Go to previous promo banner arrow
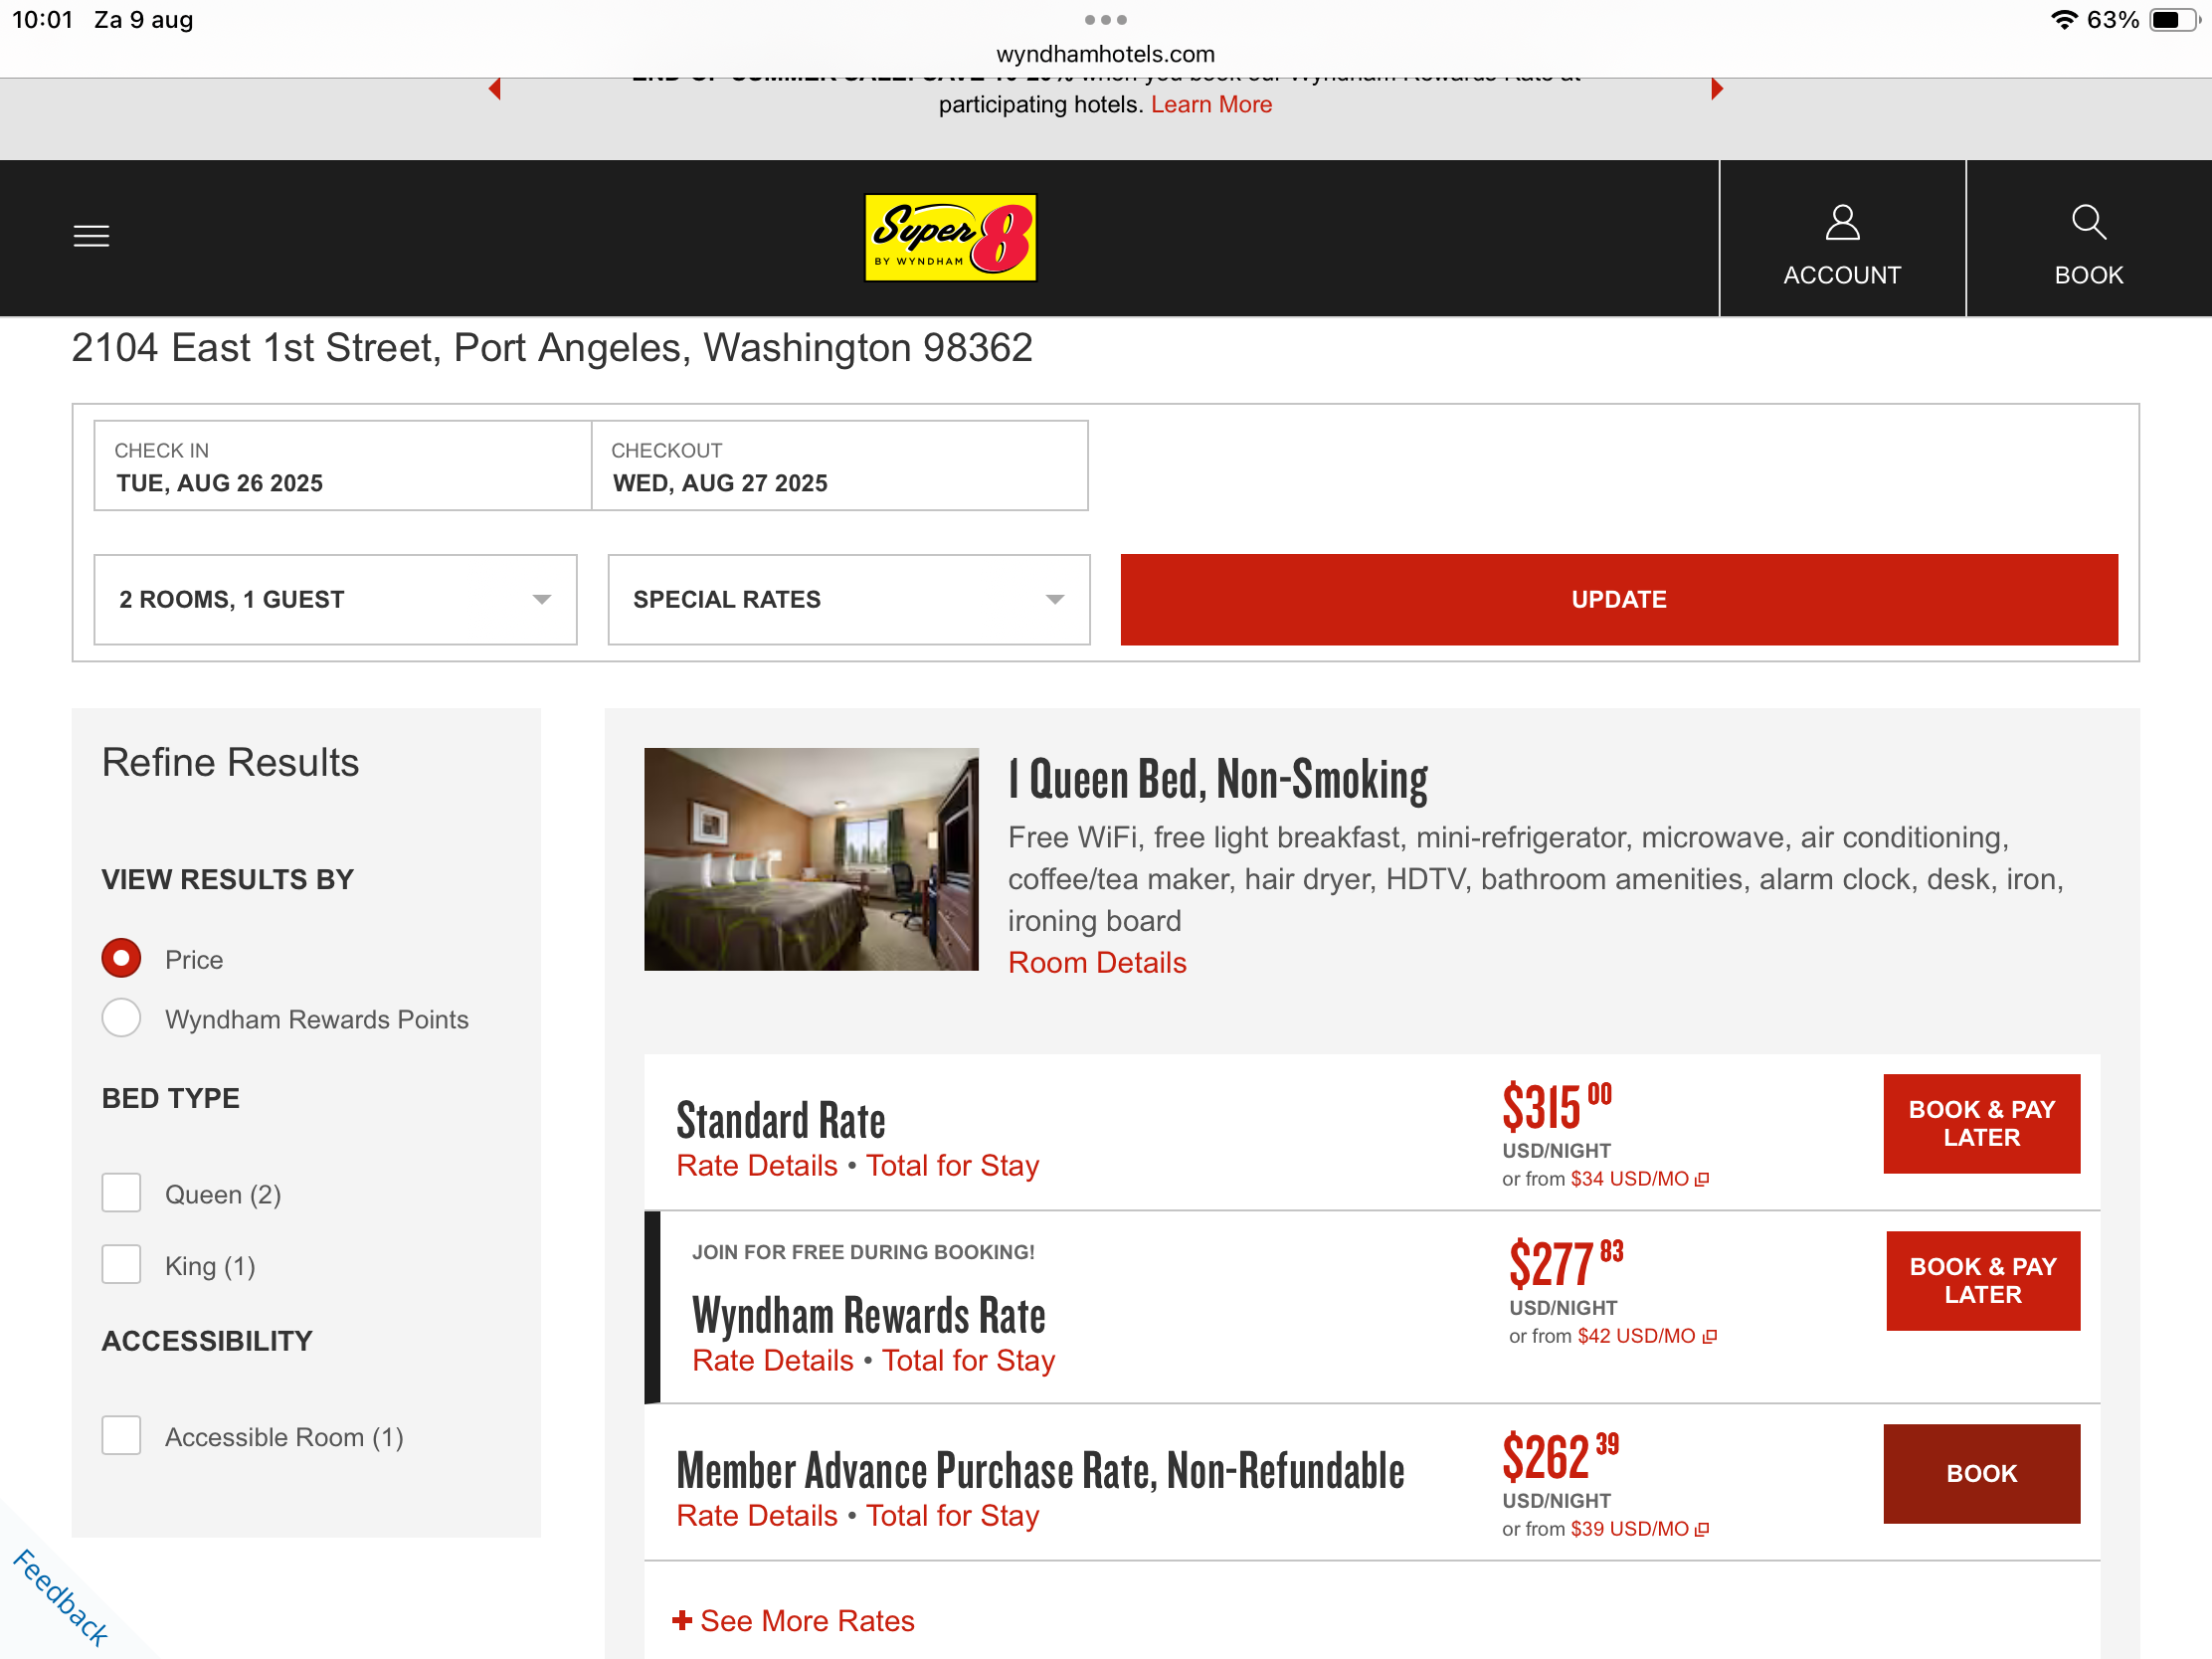Viewport: 2212px width, 1659px height. [x=494, y=89]
